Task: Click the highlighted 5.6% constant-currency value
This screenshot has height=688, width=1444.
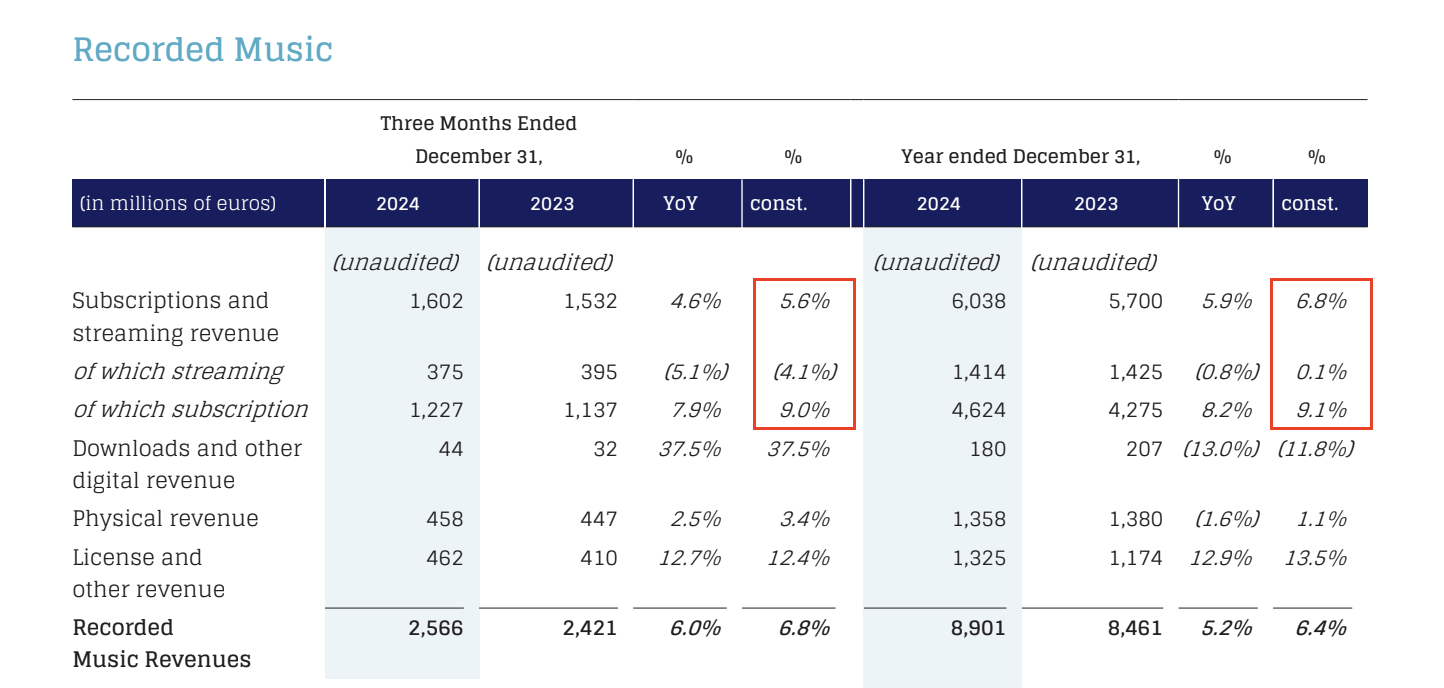Action: (x=805, y=301)
